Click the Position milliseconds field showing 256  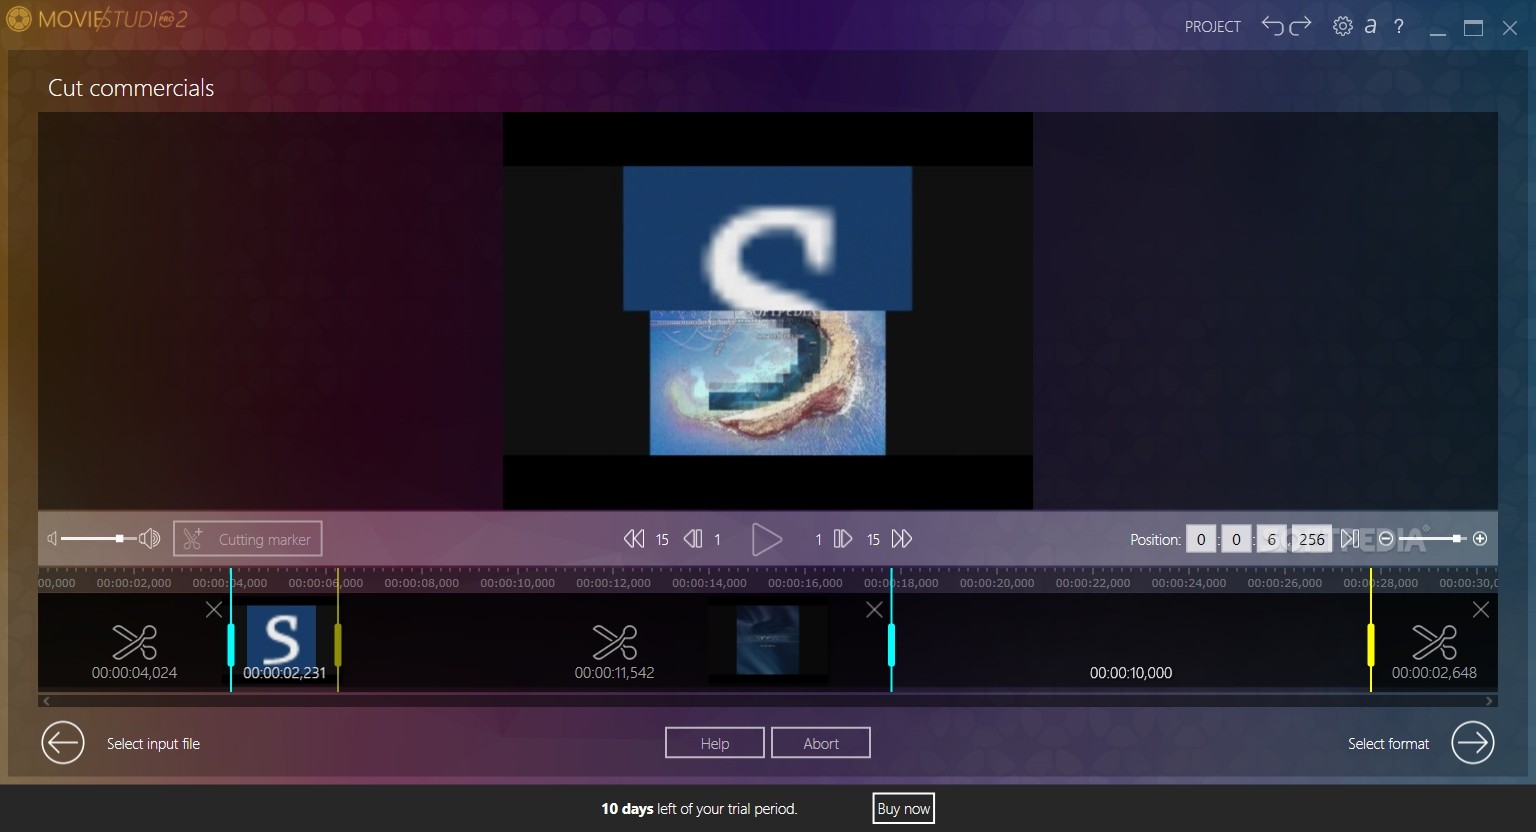tap(1312, 539)
